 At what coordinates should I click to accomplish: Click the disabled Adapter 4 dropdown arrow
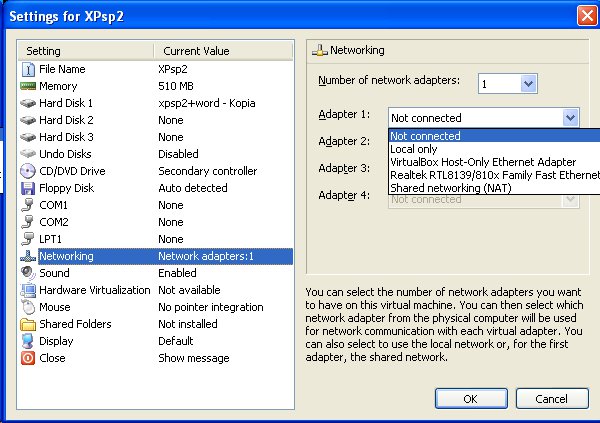pos(570,200)
